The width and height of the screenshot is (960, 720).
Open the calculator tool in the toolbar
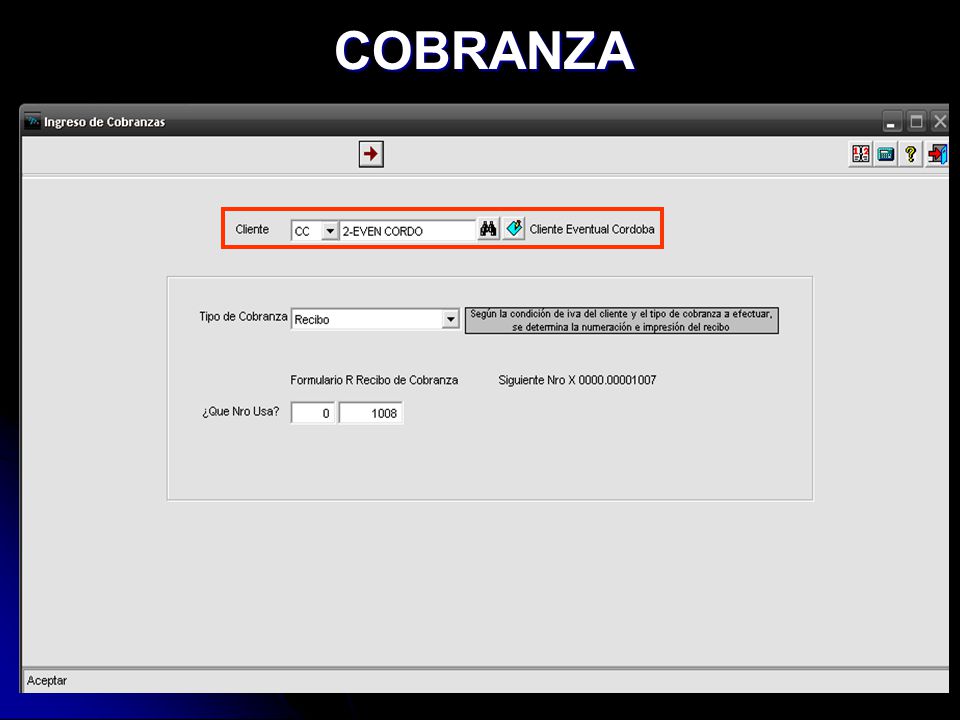[x=885, y=154]
